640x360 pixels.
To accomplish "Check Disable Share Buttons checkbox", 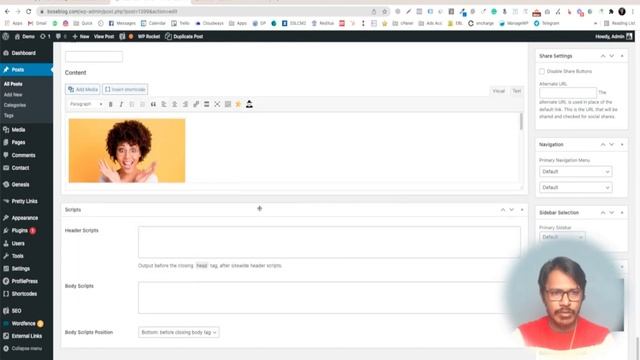I will tap(542, 71).
